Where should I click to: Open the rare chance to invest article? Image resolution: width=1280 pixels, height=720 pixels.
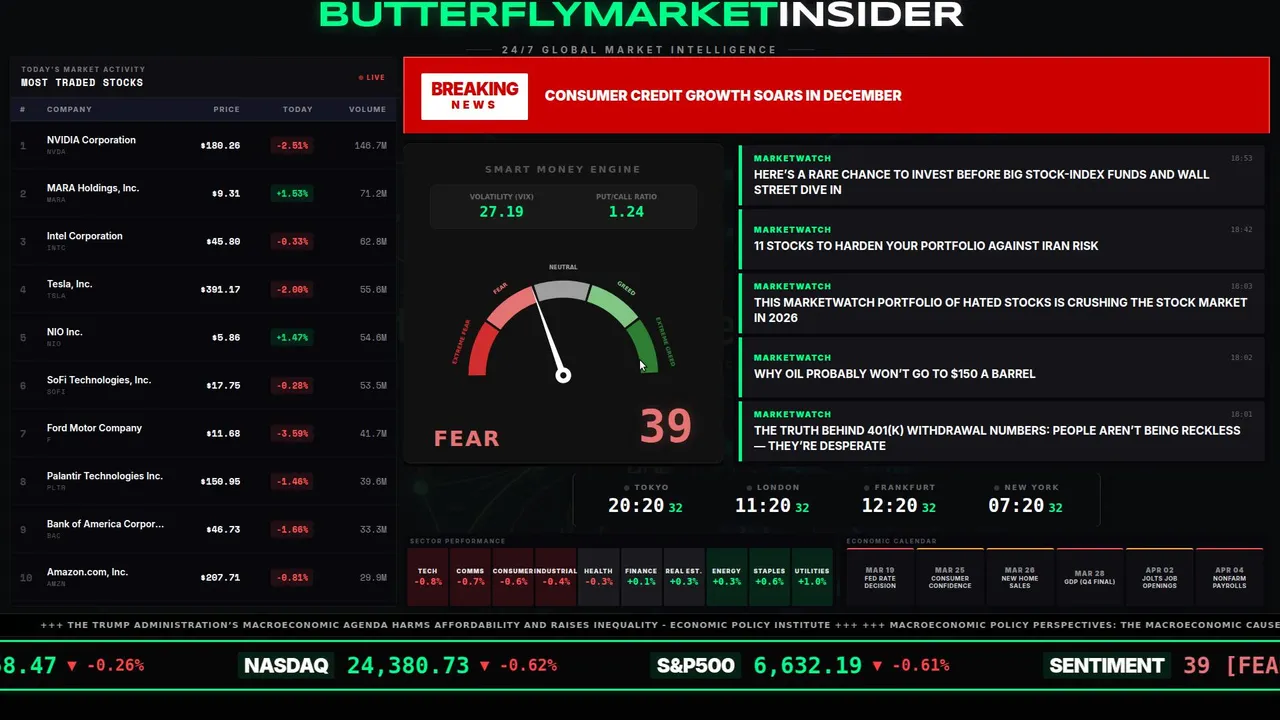click(x=1002, y=175)
